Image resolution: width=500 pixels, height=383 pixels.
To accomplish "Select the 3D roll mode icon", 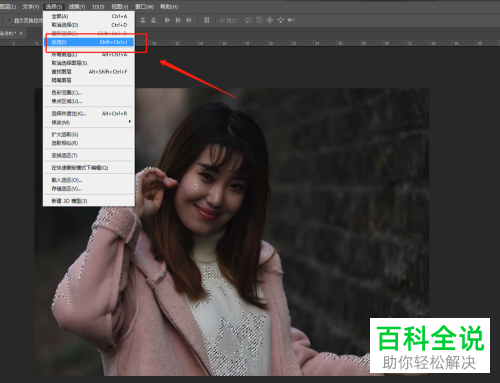I will (259, 20).
